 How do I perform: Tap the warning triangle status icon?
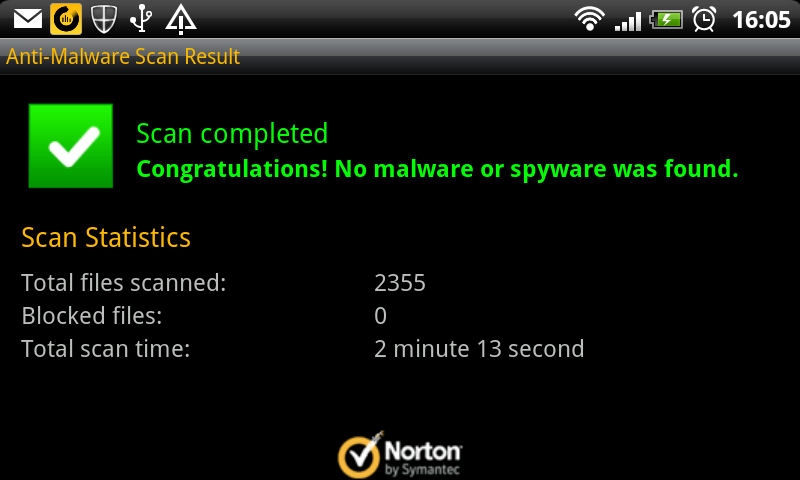(181, 19)
